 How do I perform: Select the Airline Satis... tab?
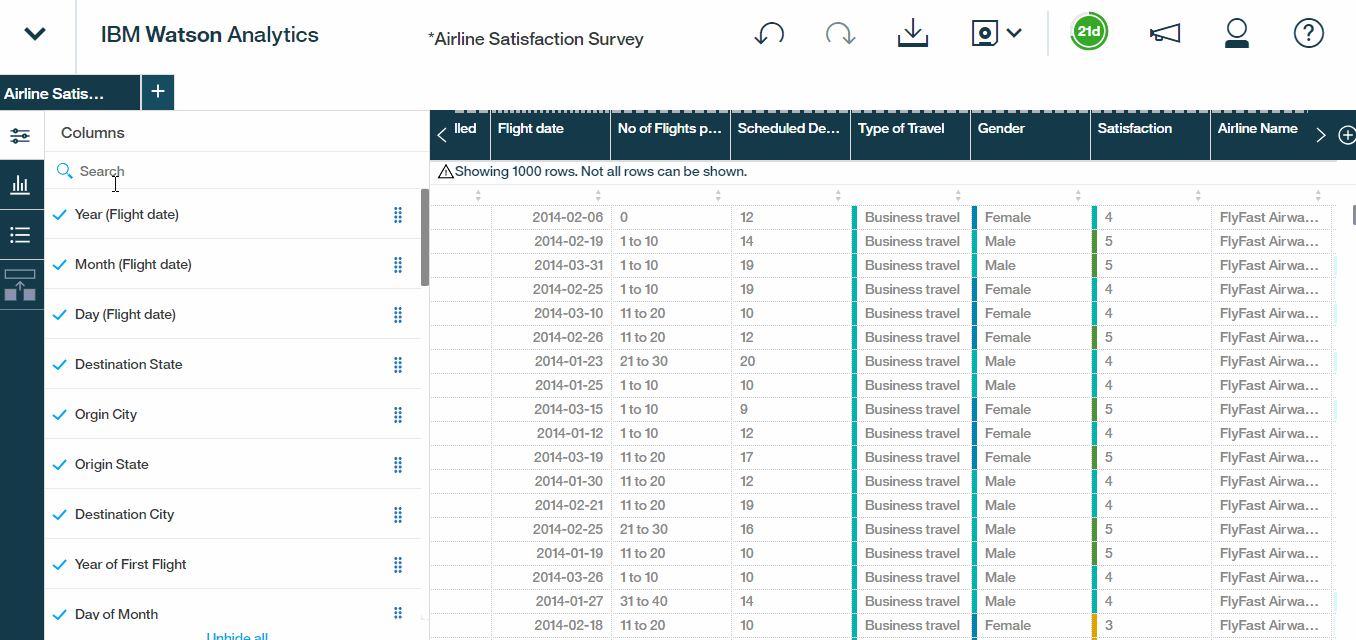[70, 93]
